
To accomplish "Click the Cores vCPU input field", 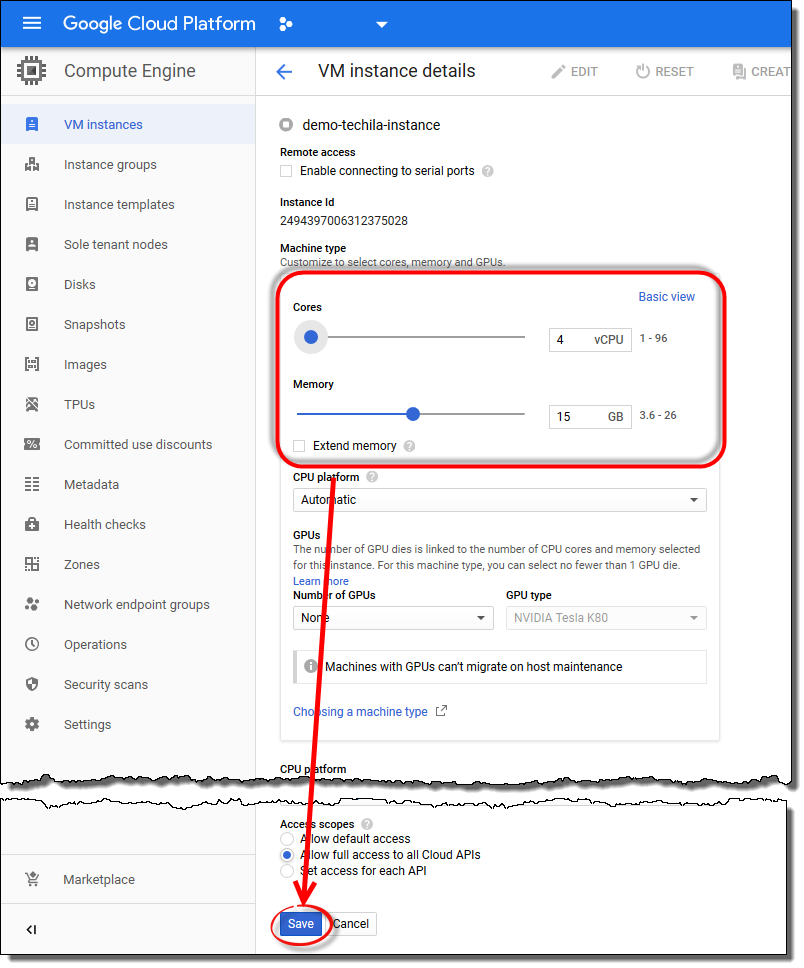I will [572, 340].
